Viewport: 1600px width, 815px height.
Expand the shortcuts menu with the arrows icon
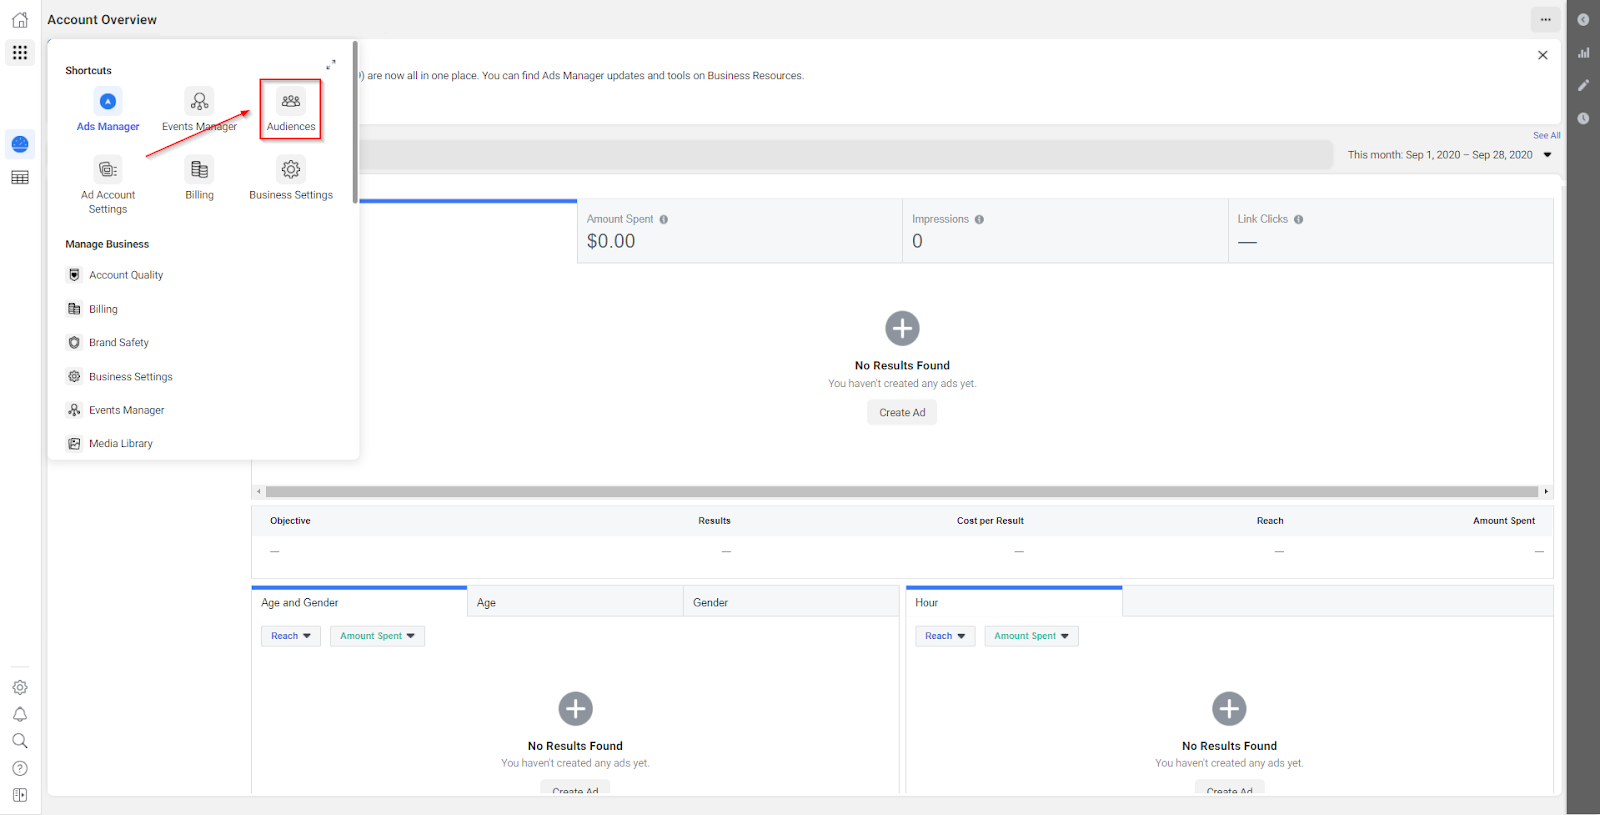pyautogui.click(x=331, y=65)
